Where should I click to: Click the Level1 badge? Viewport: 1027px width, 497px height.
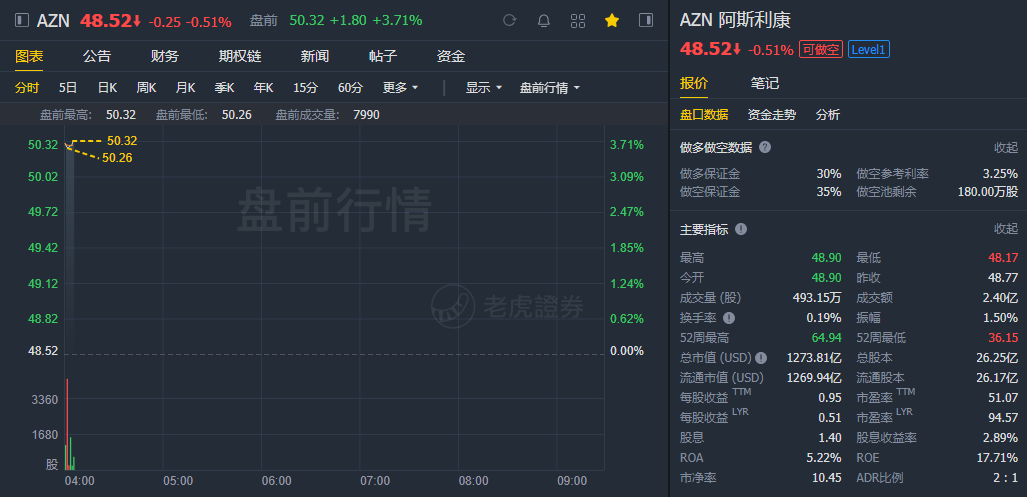point(868,49)
